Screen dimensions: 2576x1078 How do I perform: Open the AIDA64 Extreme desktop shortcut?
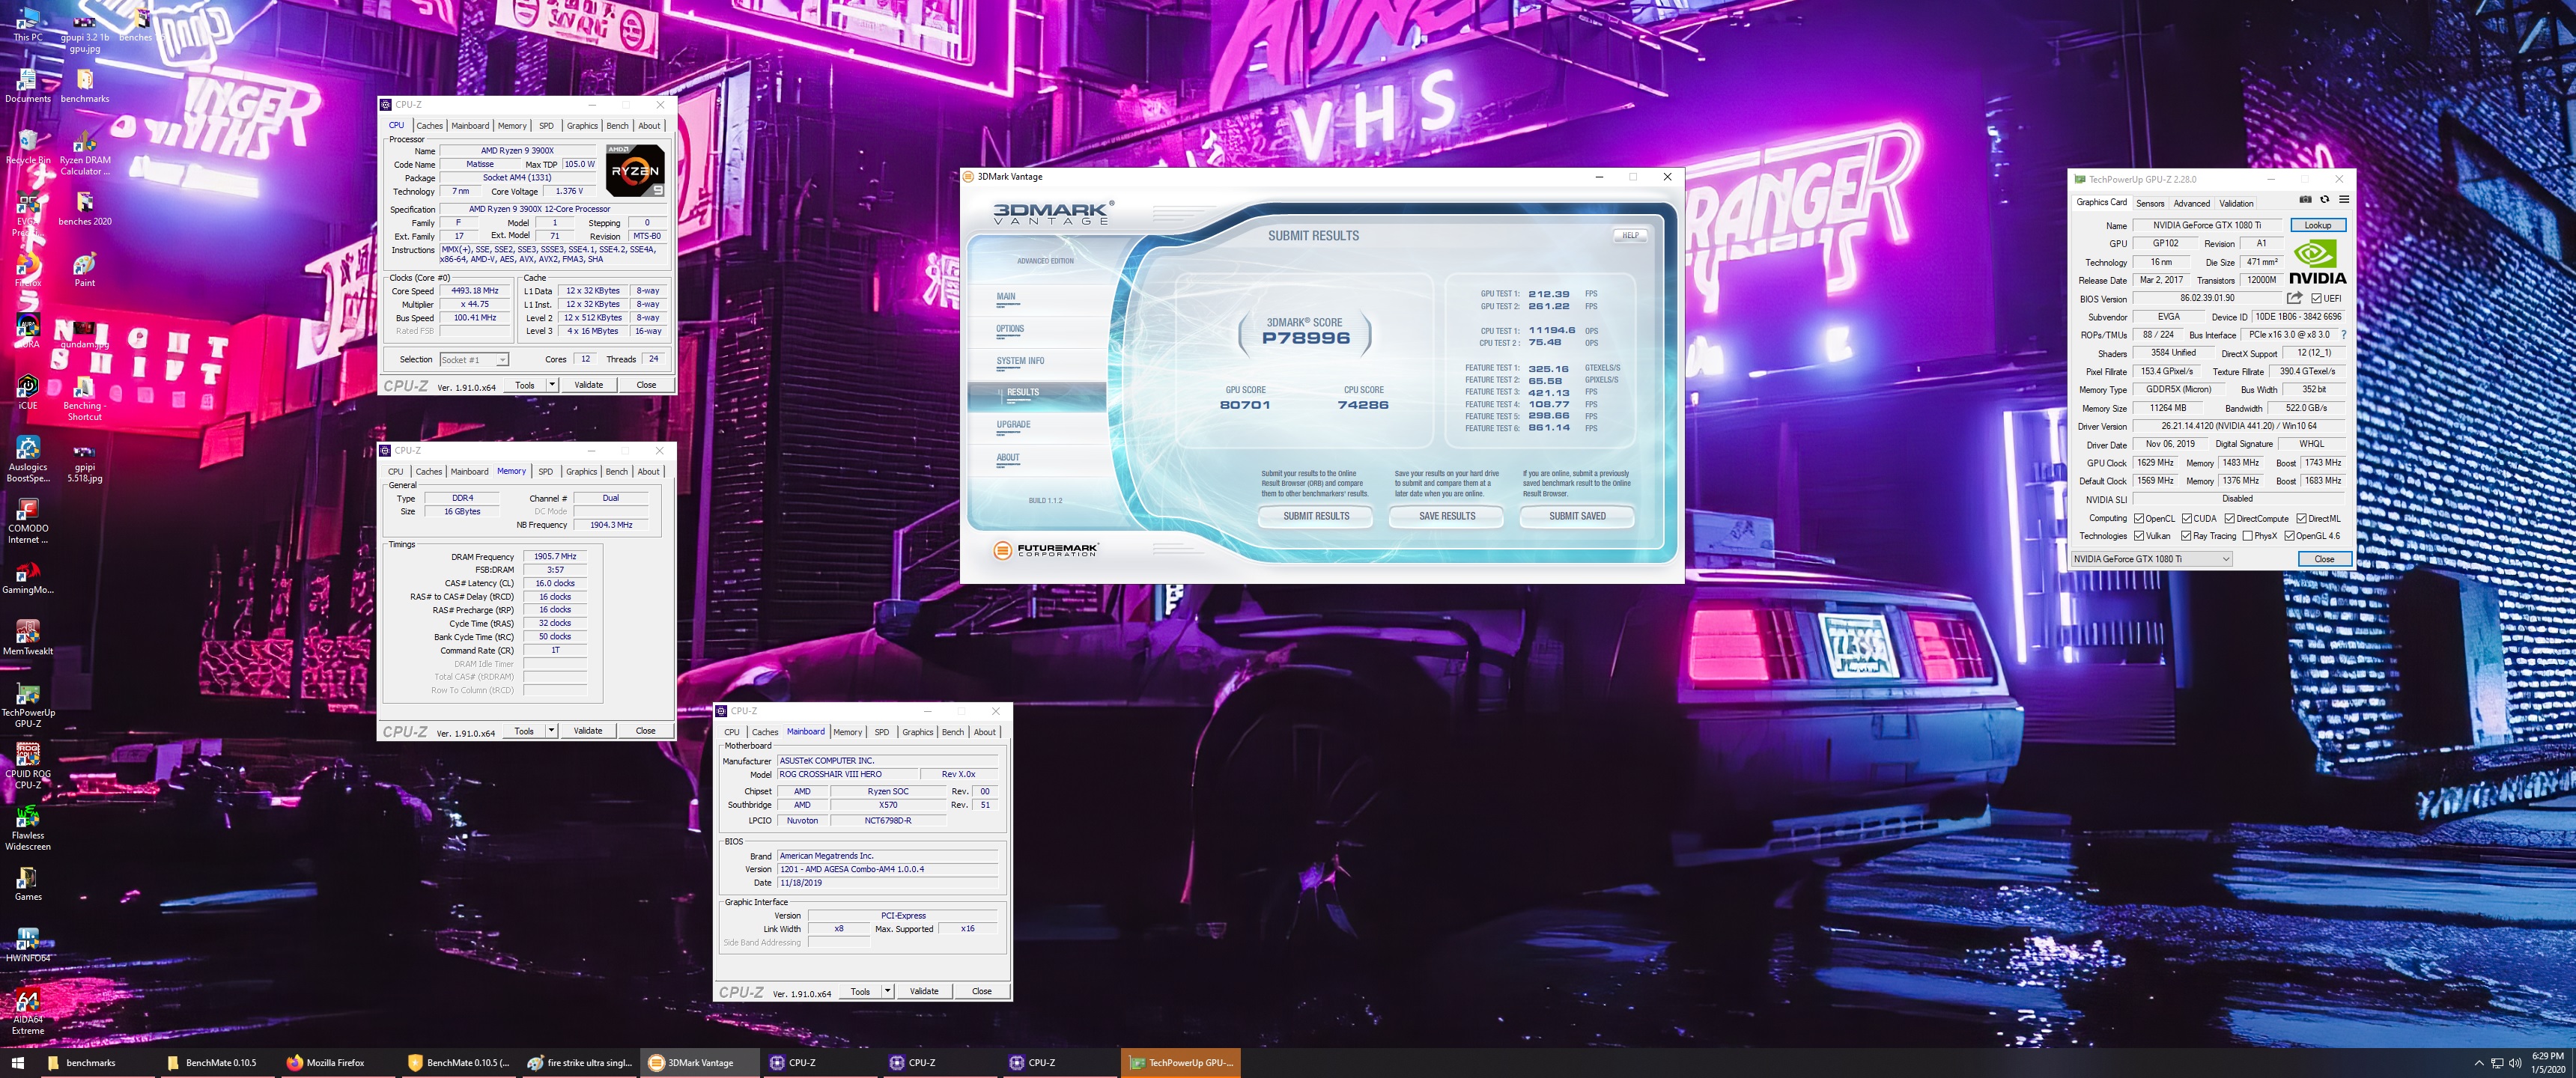tap(28, 1012)
